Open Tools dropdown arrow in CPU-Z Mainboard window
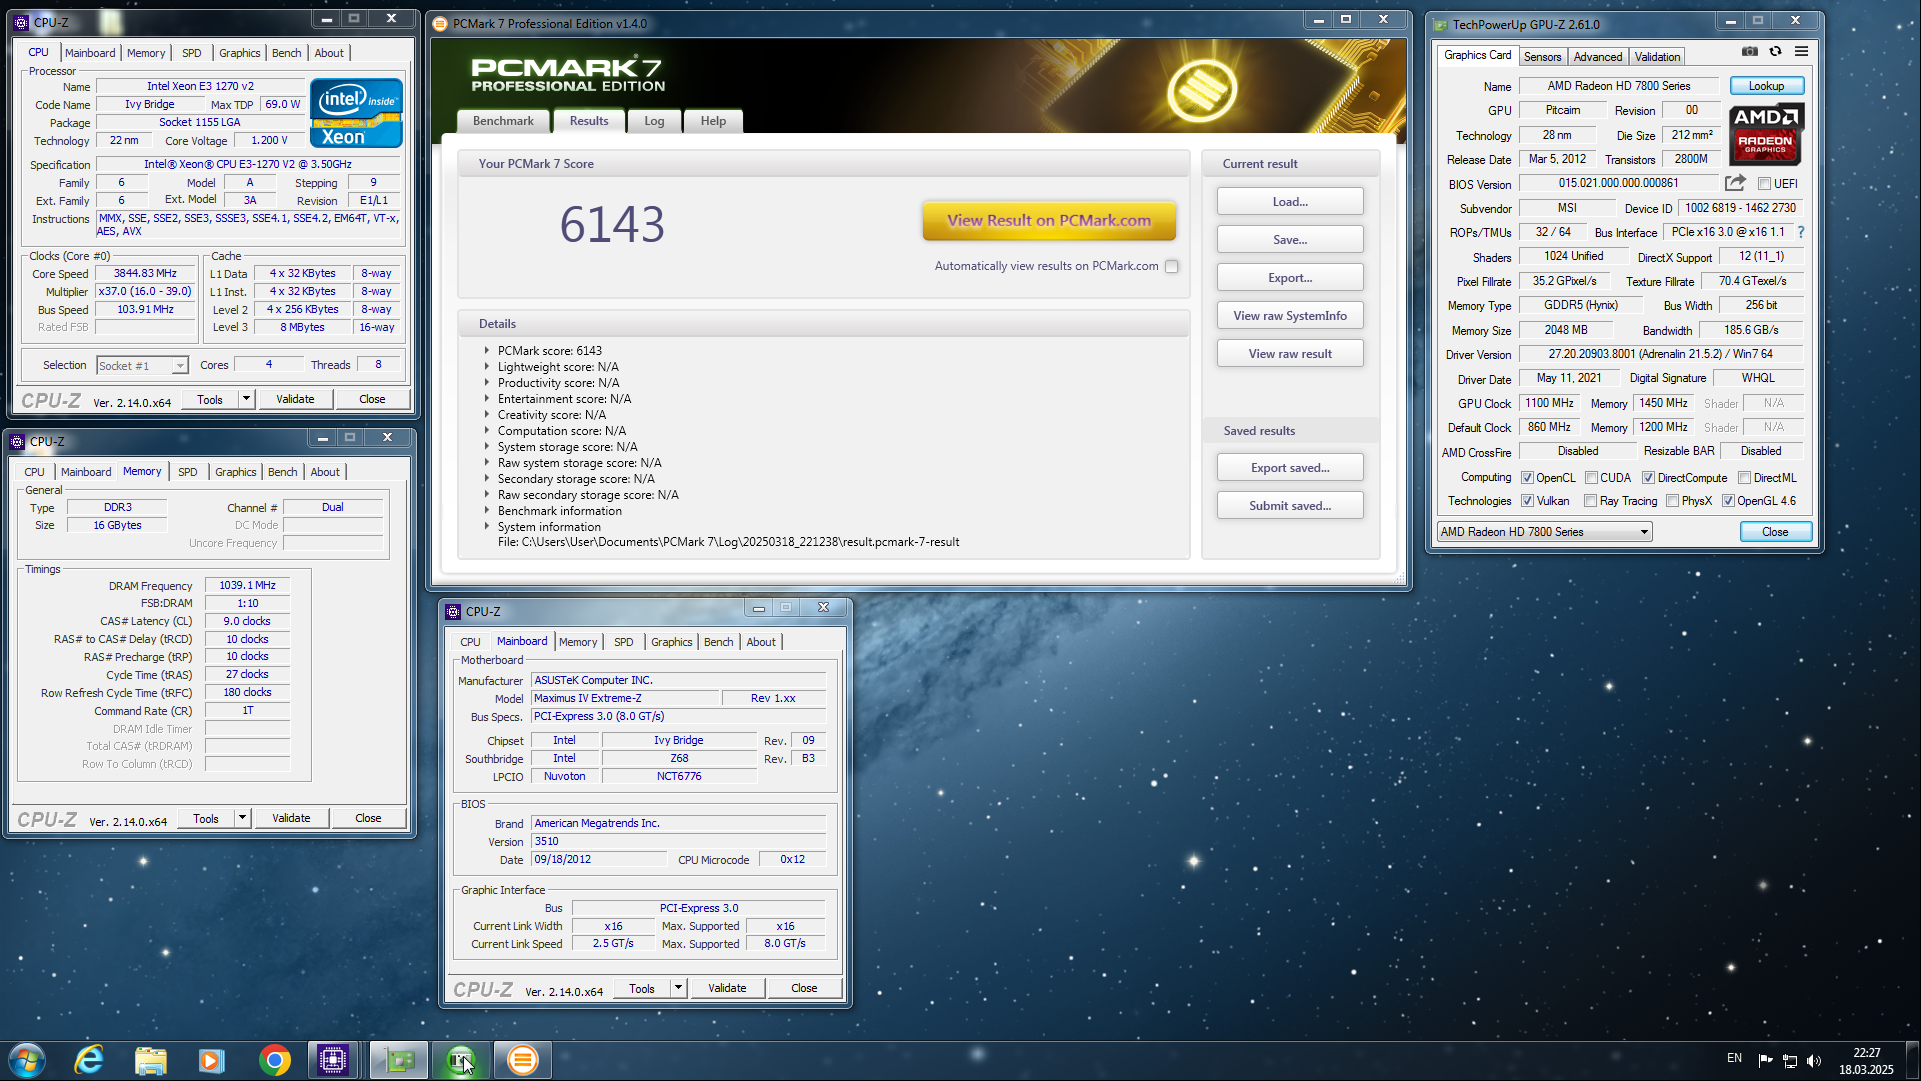The image size is (1921, 1081). coord(678,988)
